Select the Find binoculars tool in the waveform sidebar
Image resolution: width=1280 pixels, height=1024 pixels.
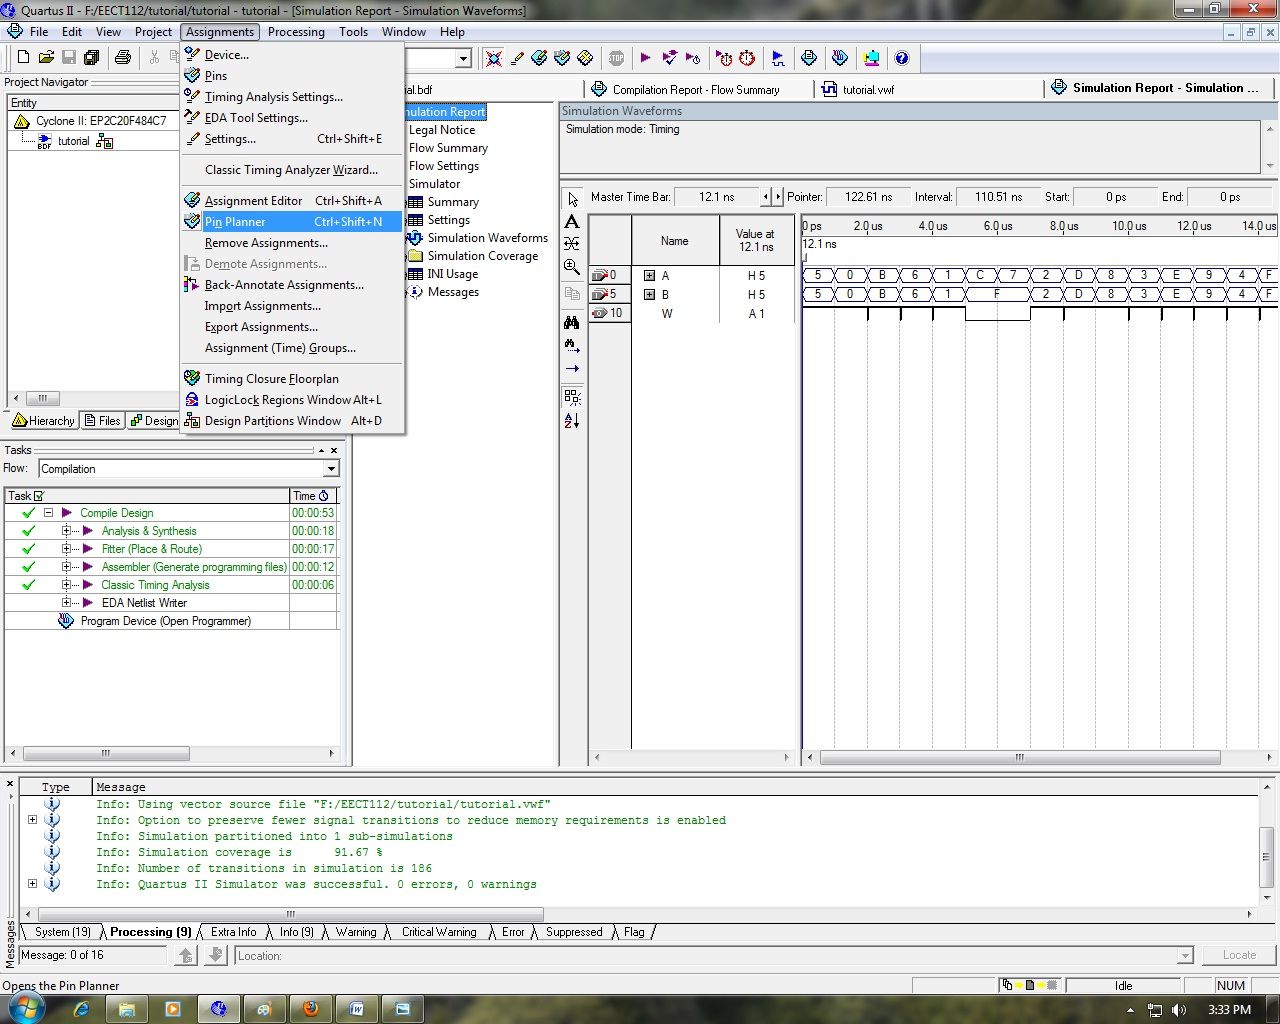(x=571, y=322)
